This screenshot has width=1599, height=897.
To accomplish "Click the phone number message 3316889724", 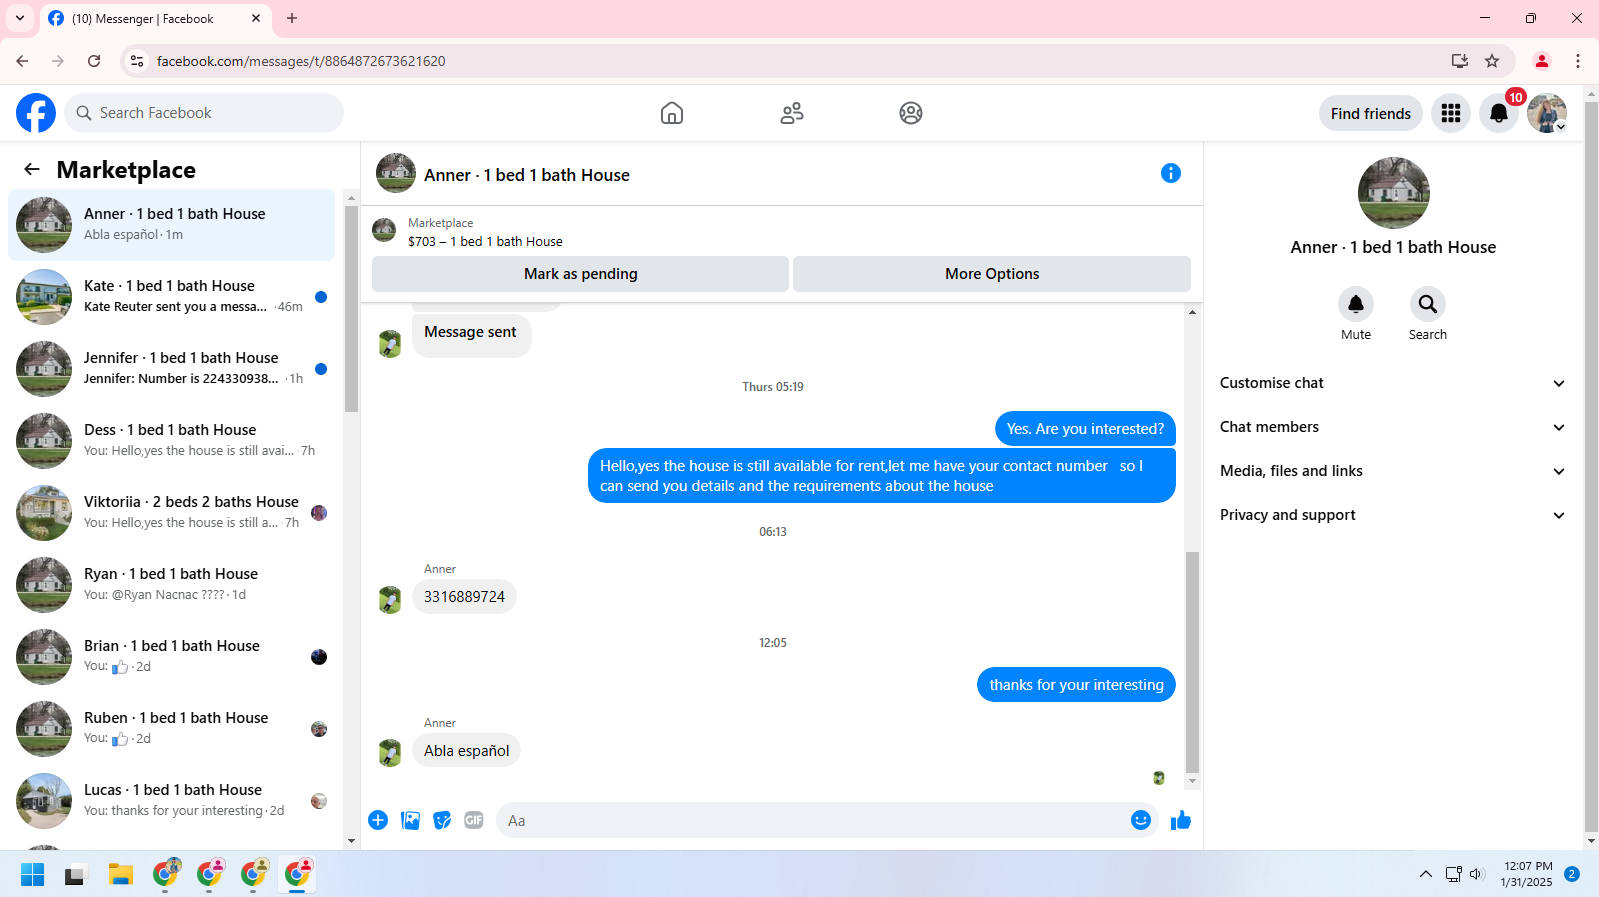I will [x=464, y=597].
